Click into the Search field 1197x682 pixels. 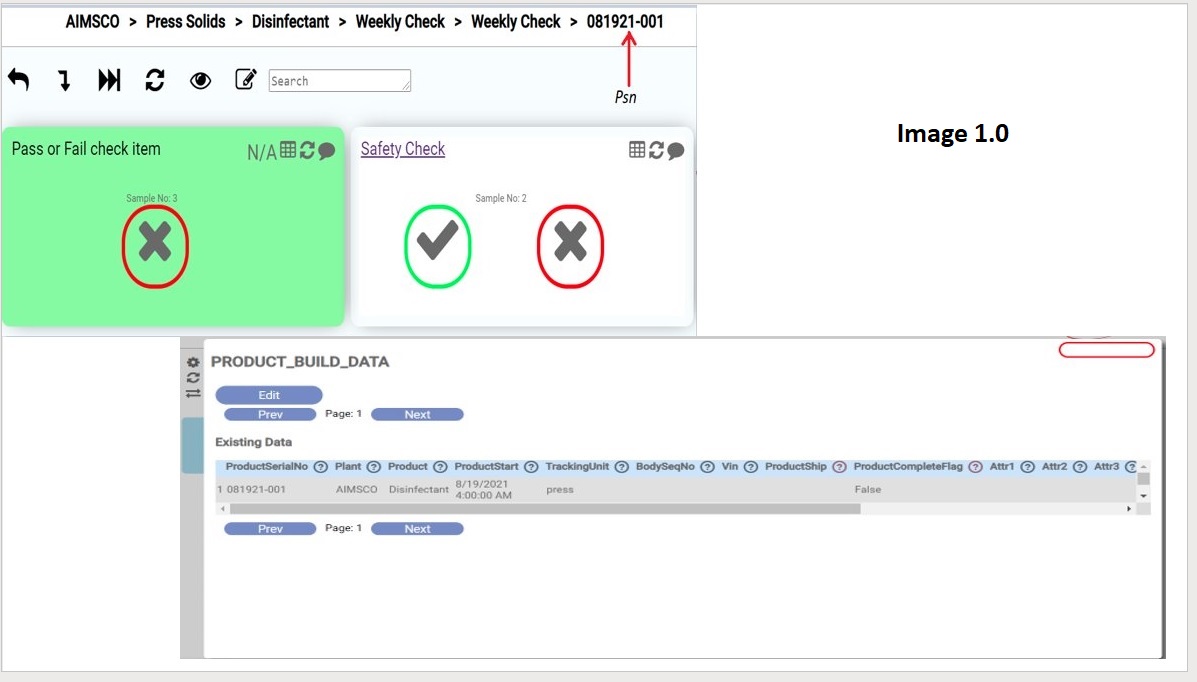340,81
